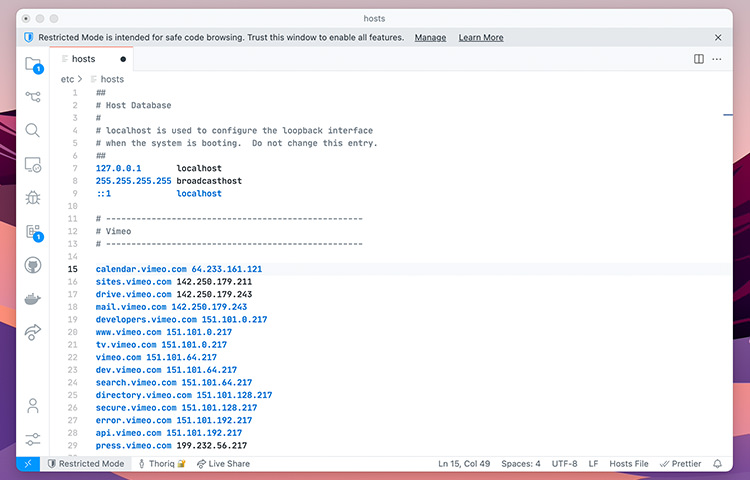Open the Spaces: 4 indentation selector
Image resolution: width=750 pixels, height=480 pixels.
point(520,463)
